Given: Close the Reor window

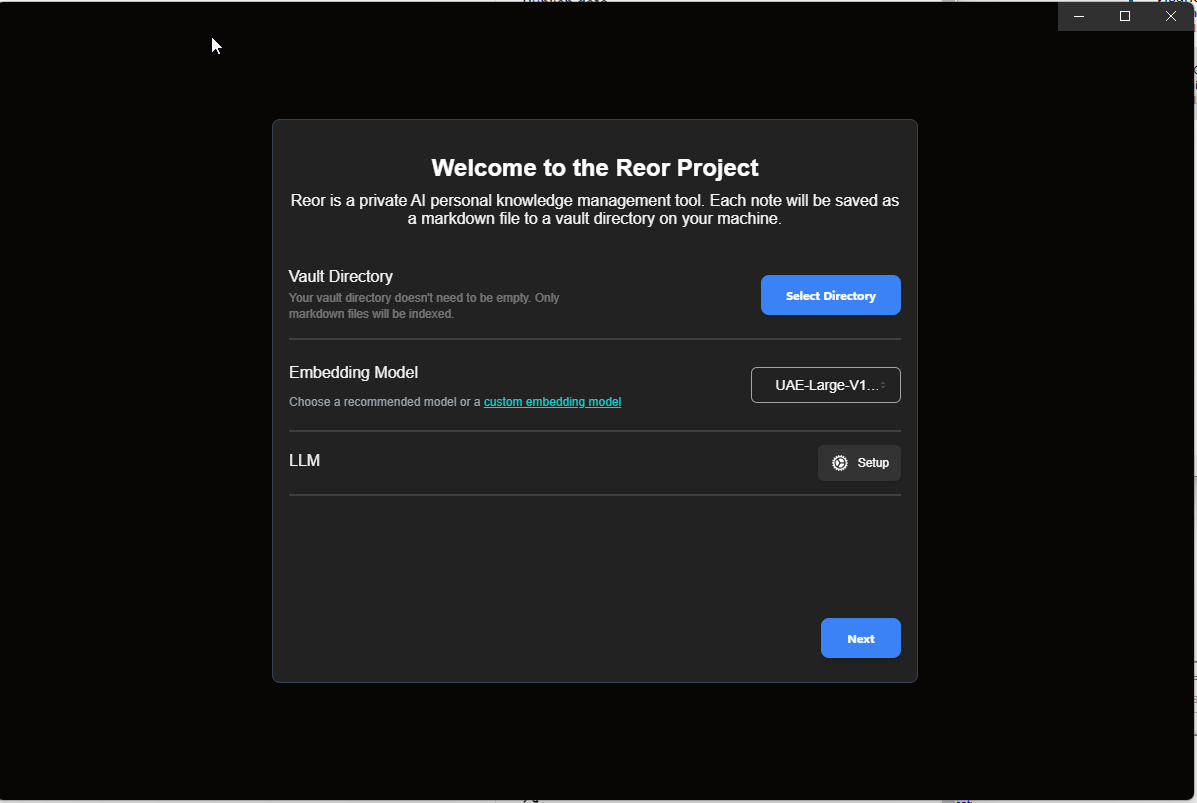Looking at the screenshot, I should pos(1170,16).
